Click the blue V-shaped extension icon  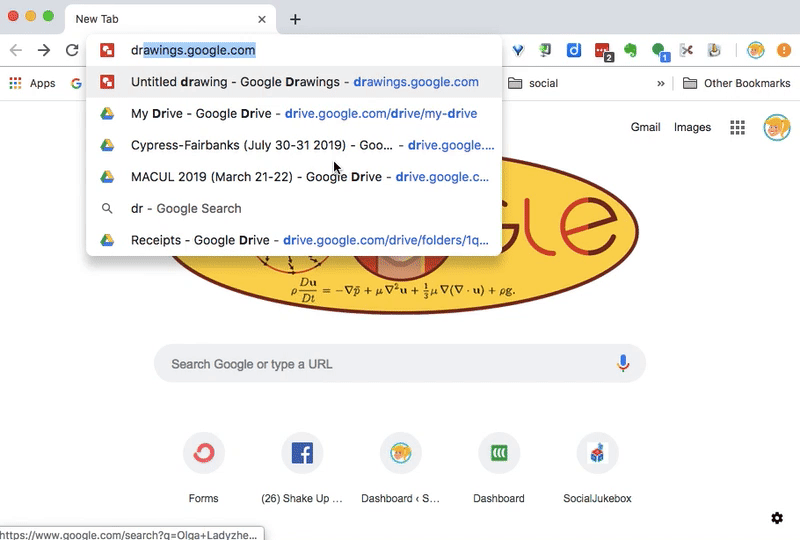(518, 50)
